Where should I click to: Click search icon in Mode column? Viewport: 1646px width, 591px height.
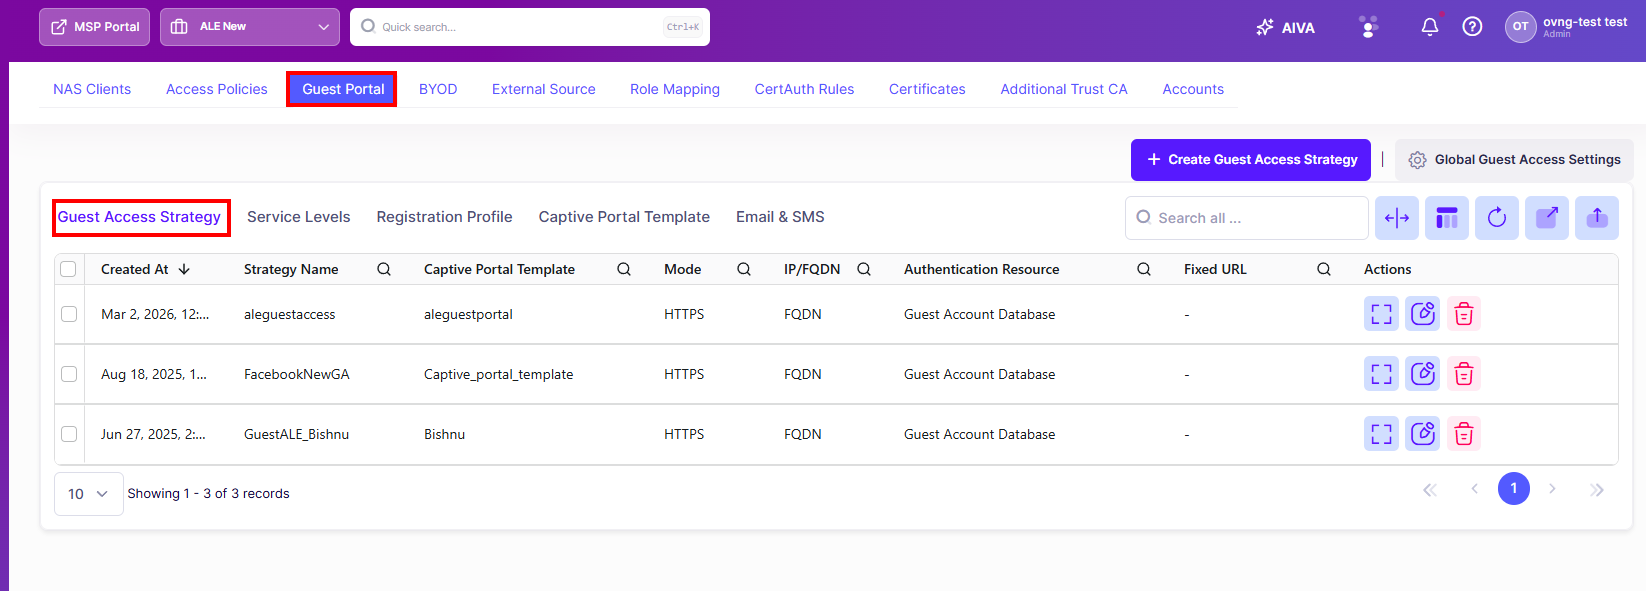(x=744, y=269)
